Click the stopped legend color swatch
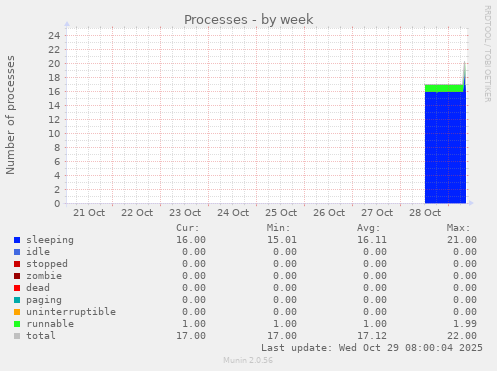497x371 pixels. tap(17, 264)
